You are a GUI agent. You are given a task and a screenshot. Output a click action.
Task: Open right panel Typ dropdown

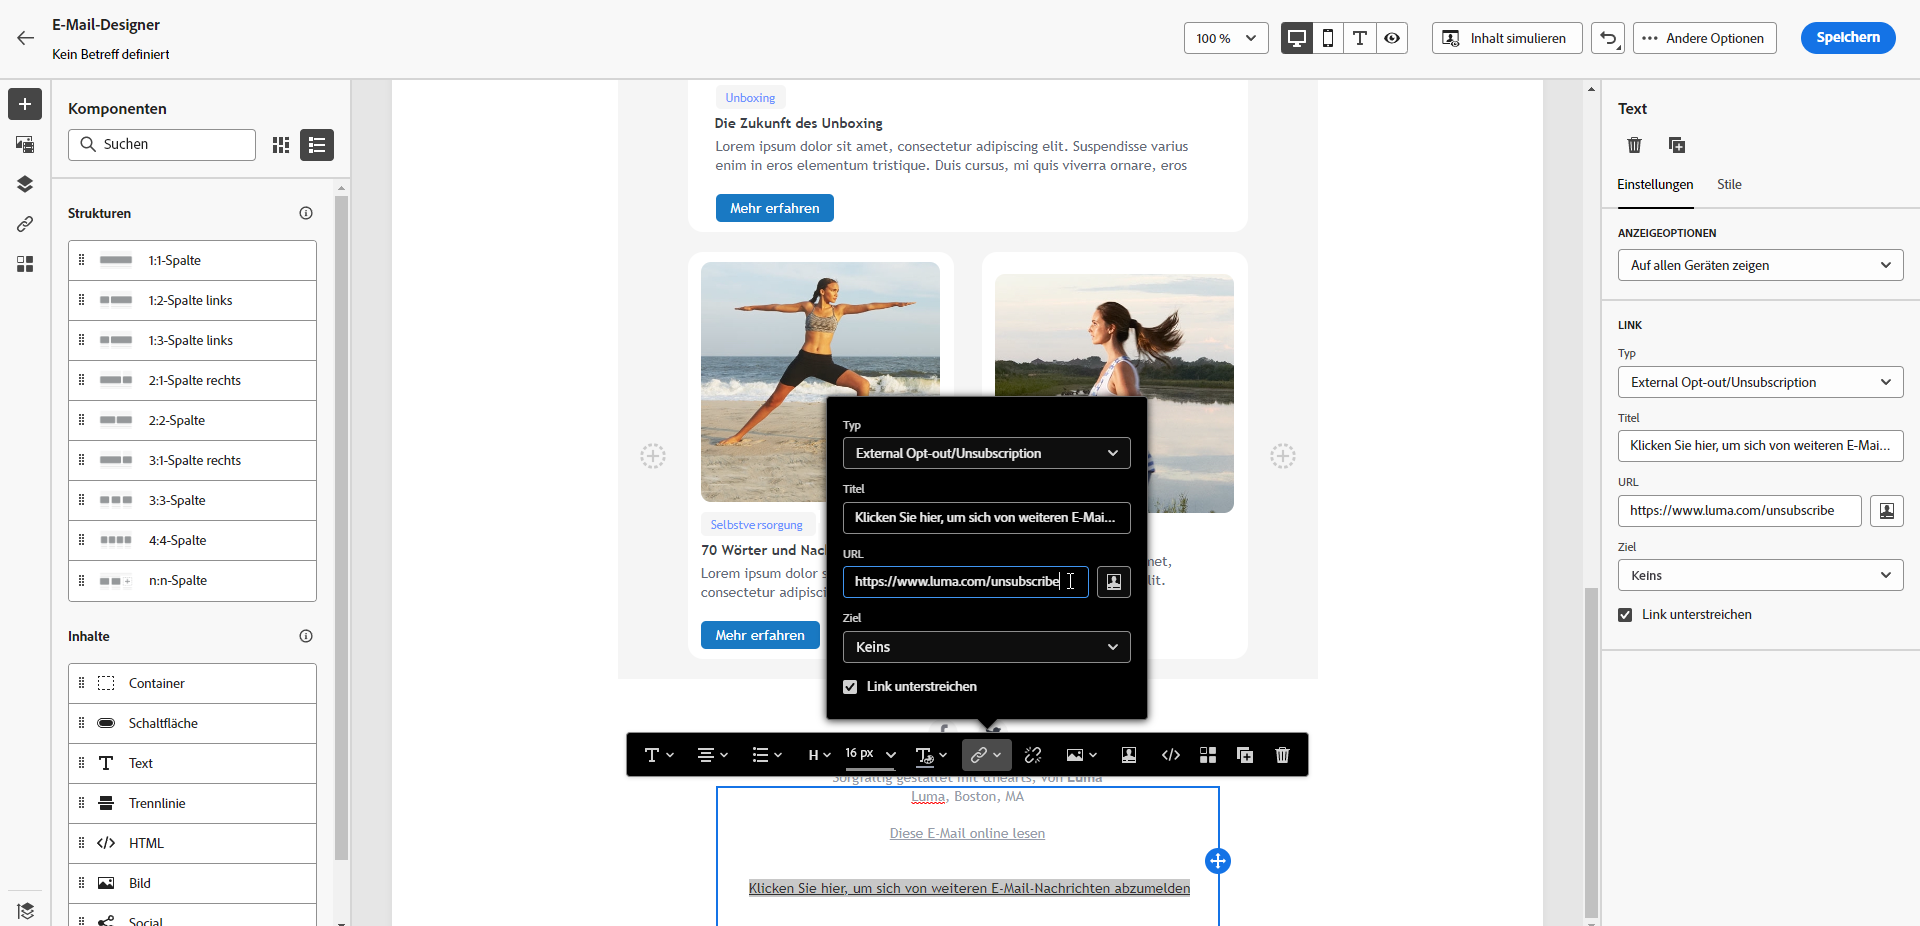point(1761,382)
